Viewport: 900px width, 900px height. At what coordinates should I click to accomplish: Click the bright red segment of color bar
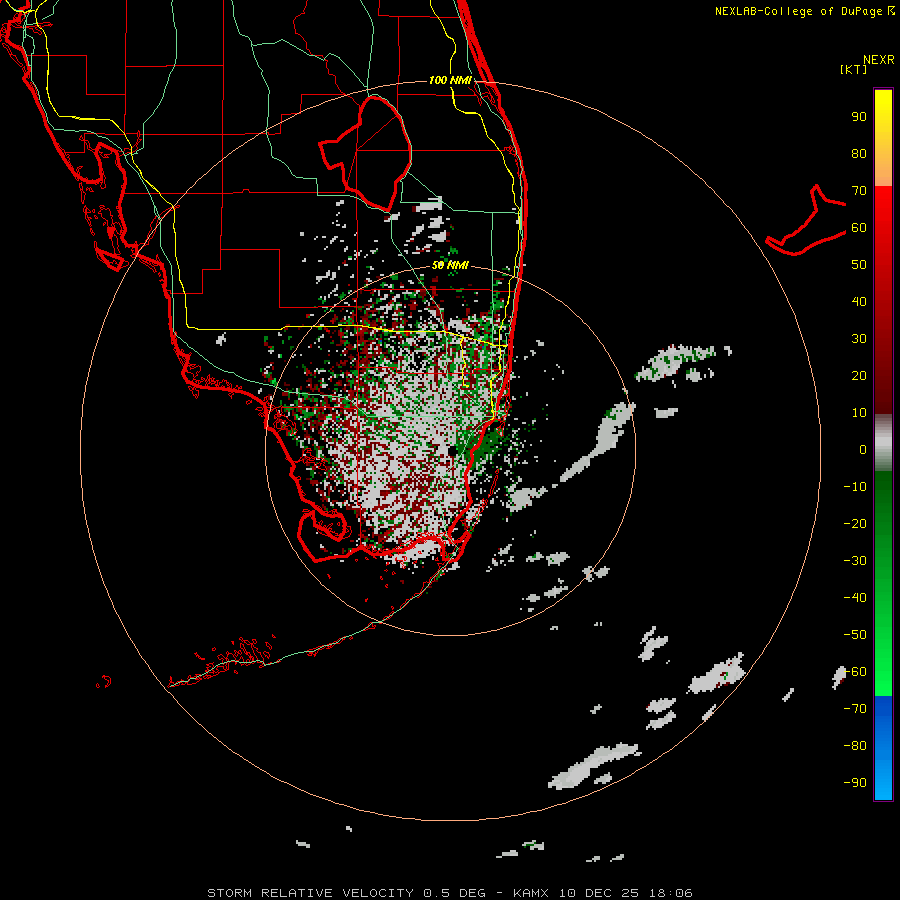click(x=883, y=212)
